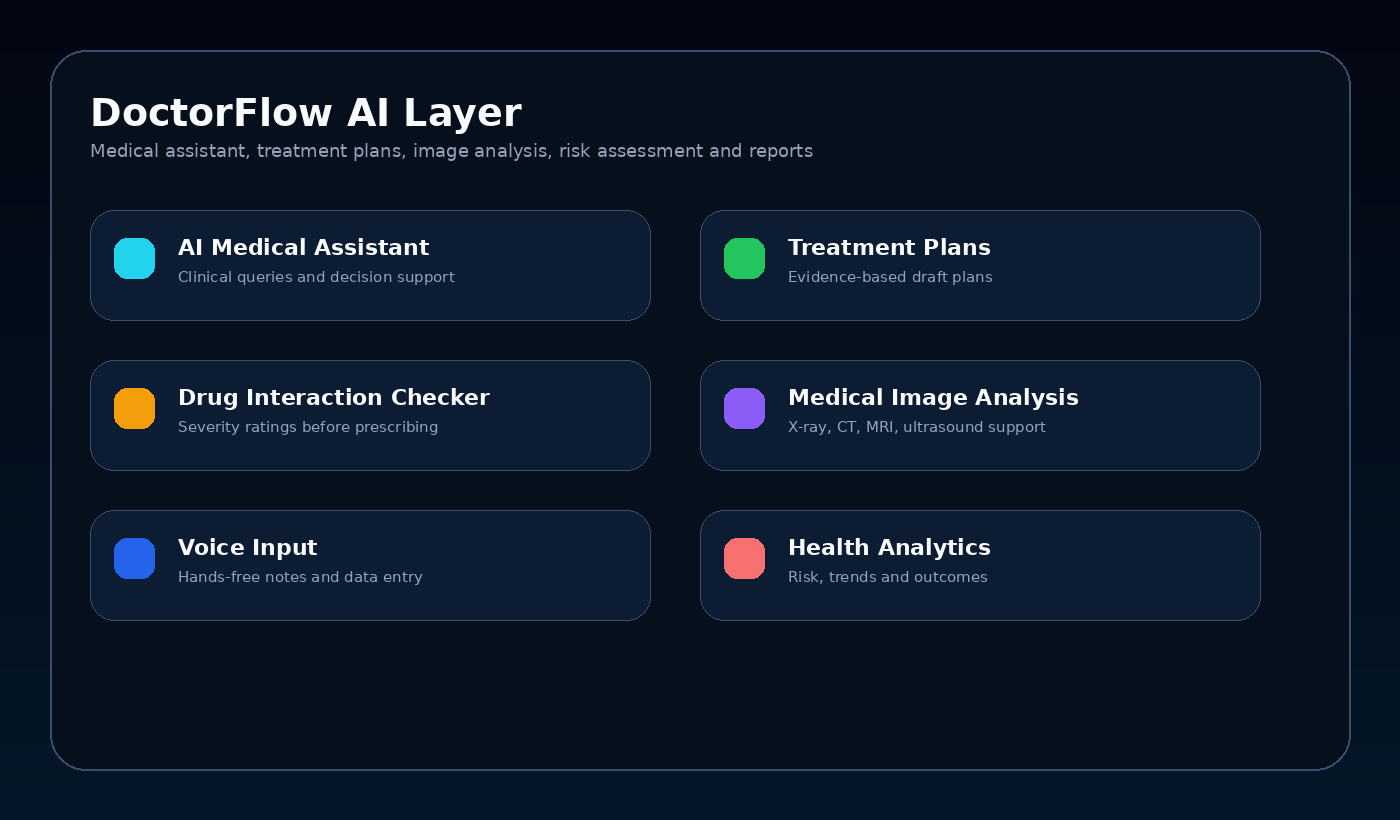Click the green Treatment Plans icon
The image size is (1400, 820).
pyautogui.click(x=744, y=258)
